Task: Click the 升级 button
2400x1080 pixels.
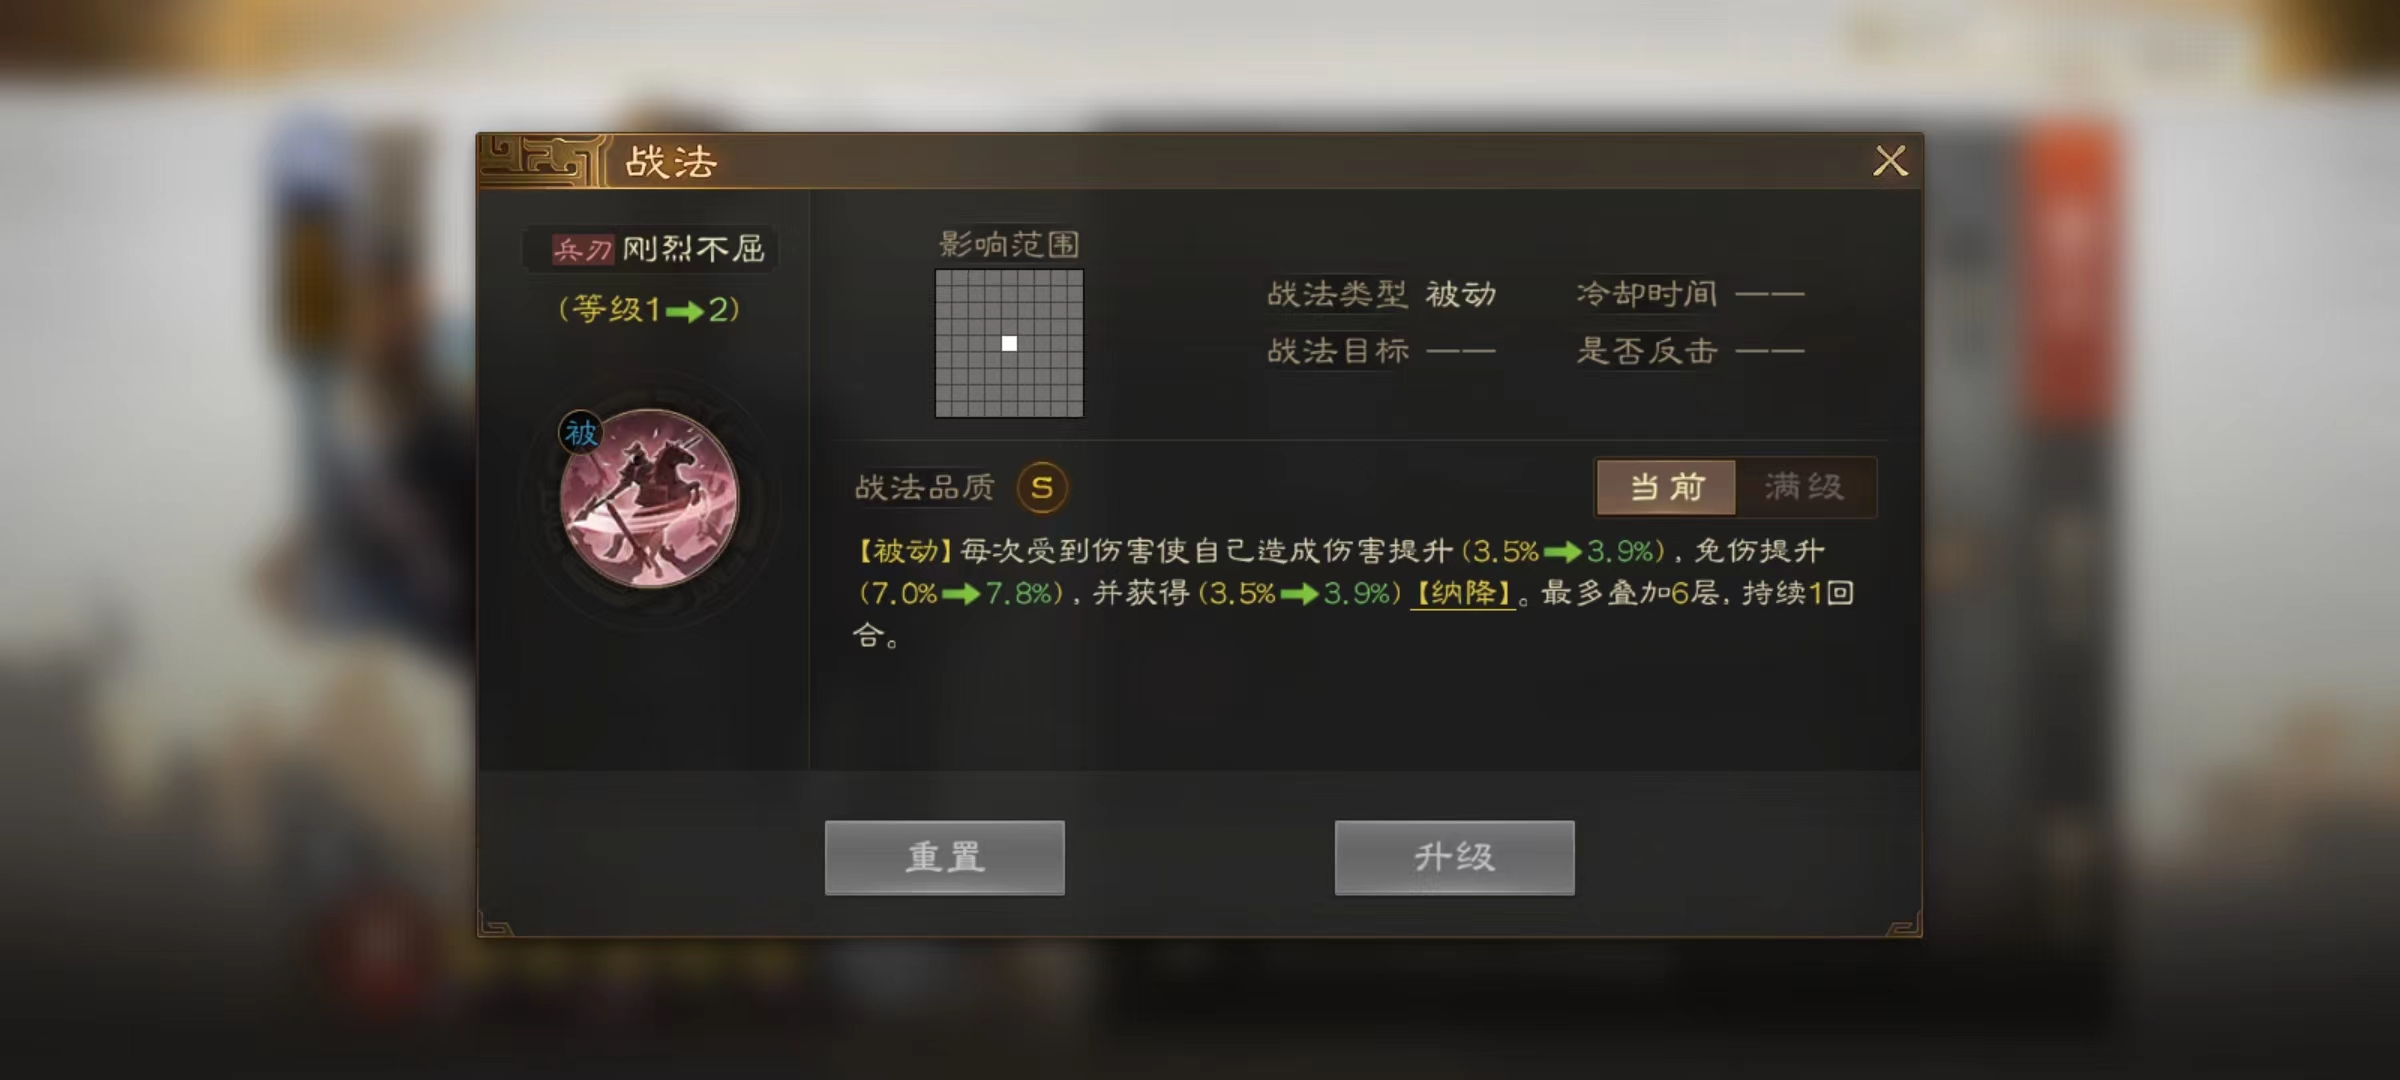Action: pyautogui.click(x=1454, y=858)
